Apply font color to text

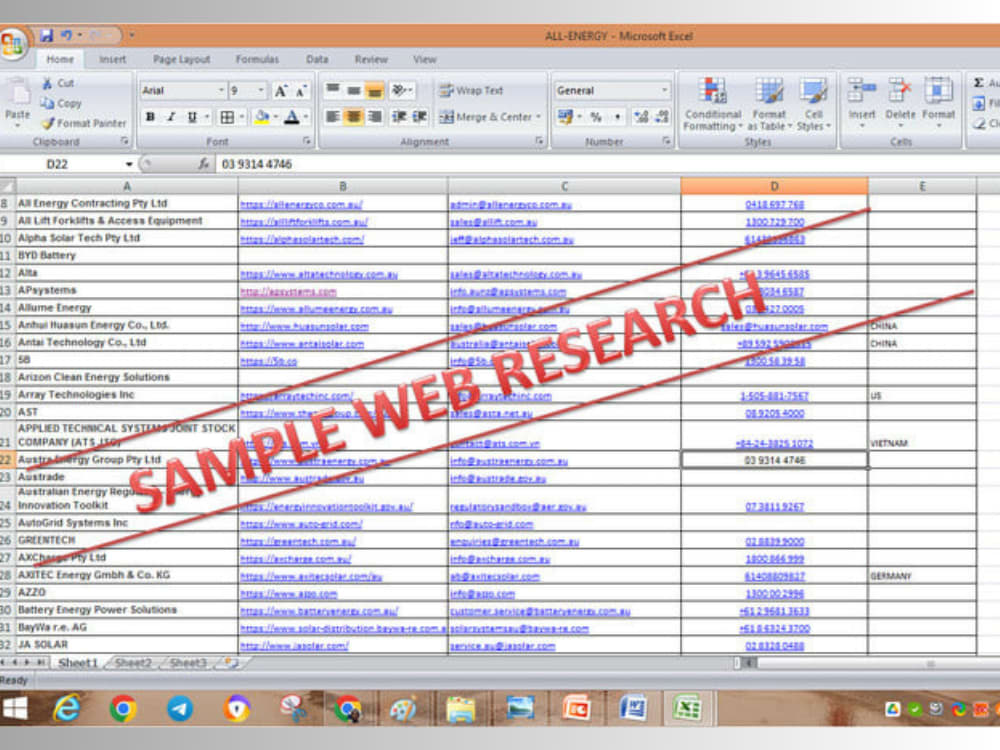(x=291, y=117)
